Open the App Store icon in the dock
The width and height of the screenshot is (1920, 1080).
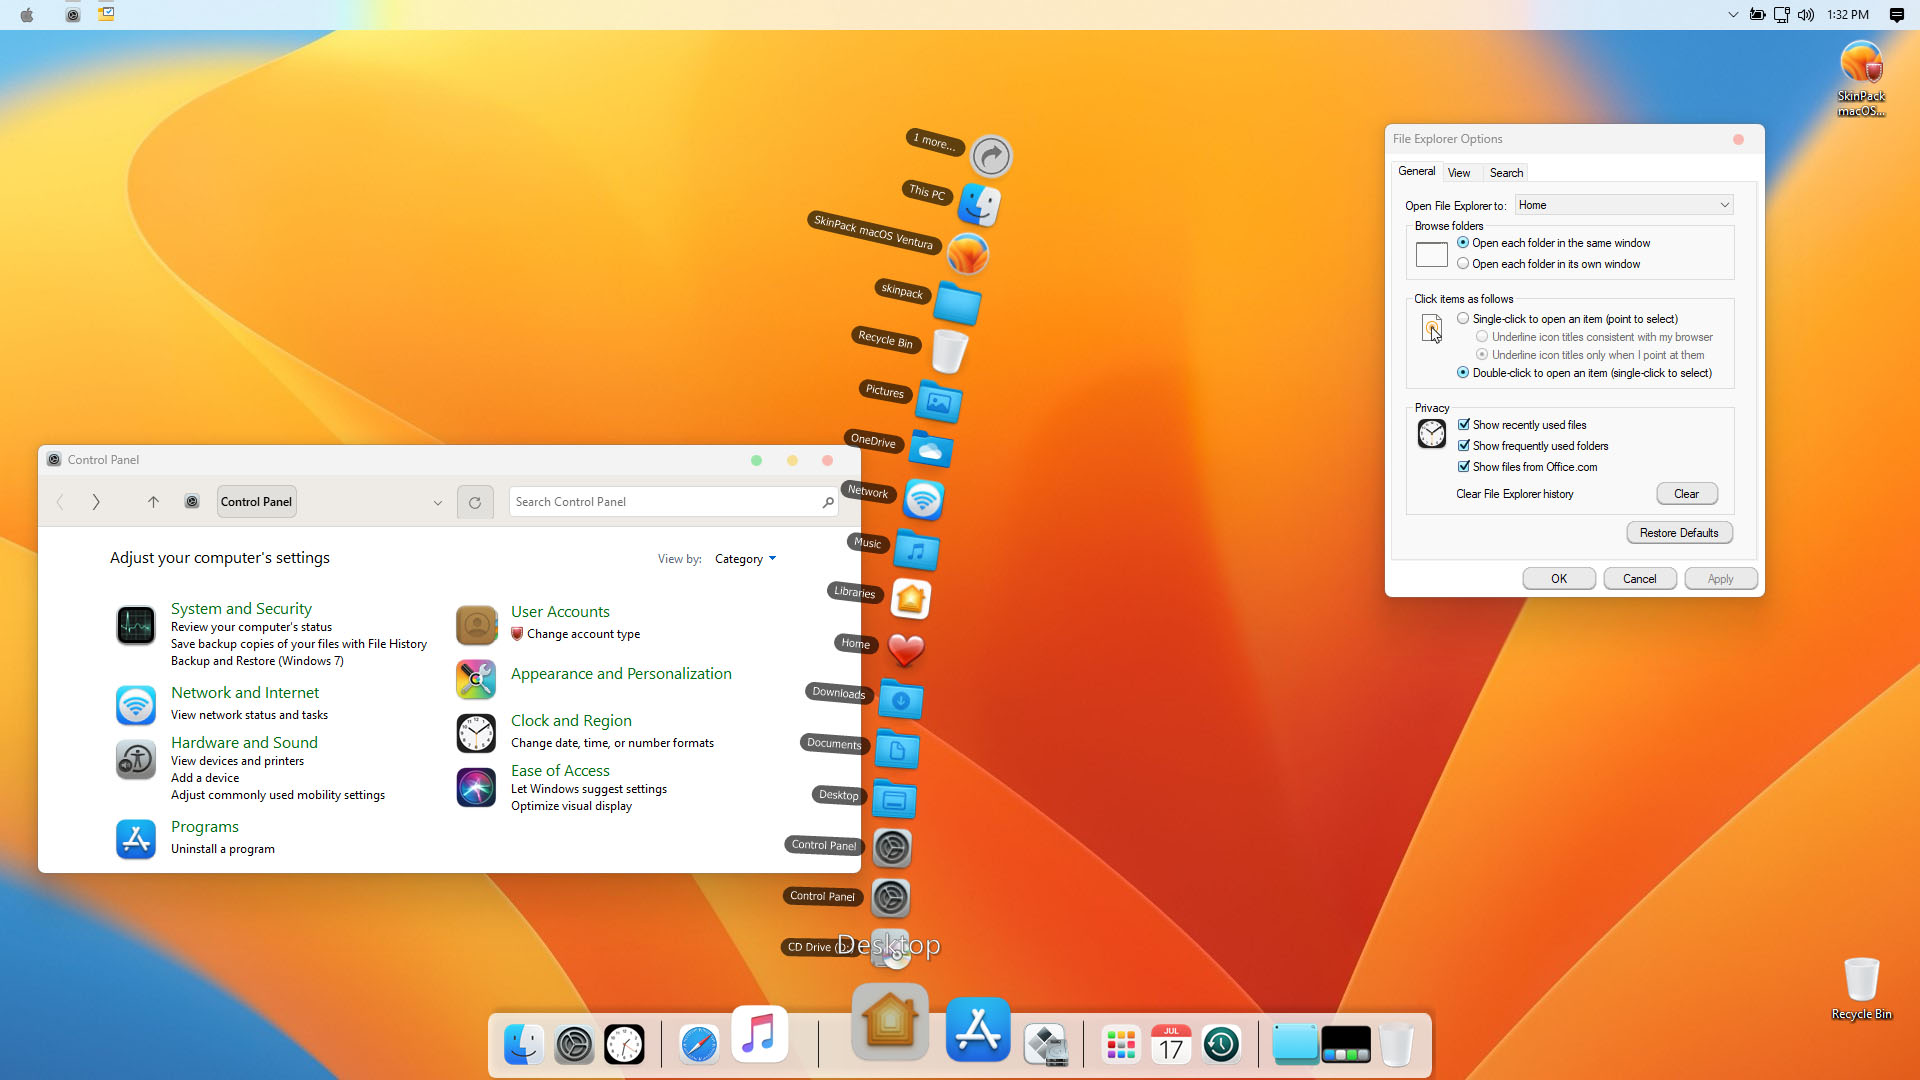[977, 1029]
